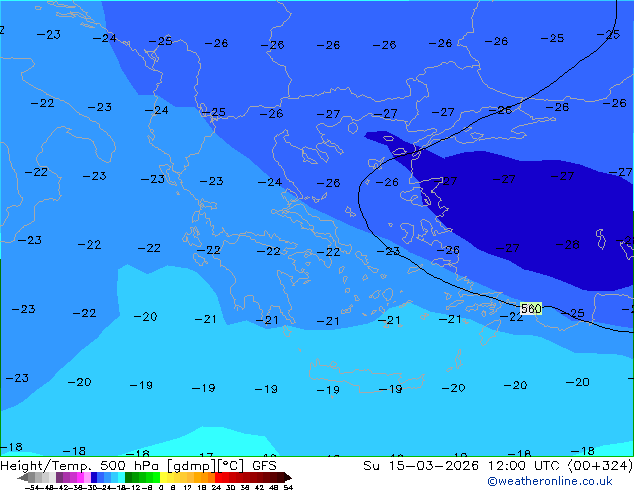Click the grey left arrow of color scale
This screenshot has height=490, width=634.
(23, 477)
